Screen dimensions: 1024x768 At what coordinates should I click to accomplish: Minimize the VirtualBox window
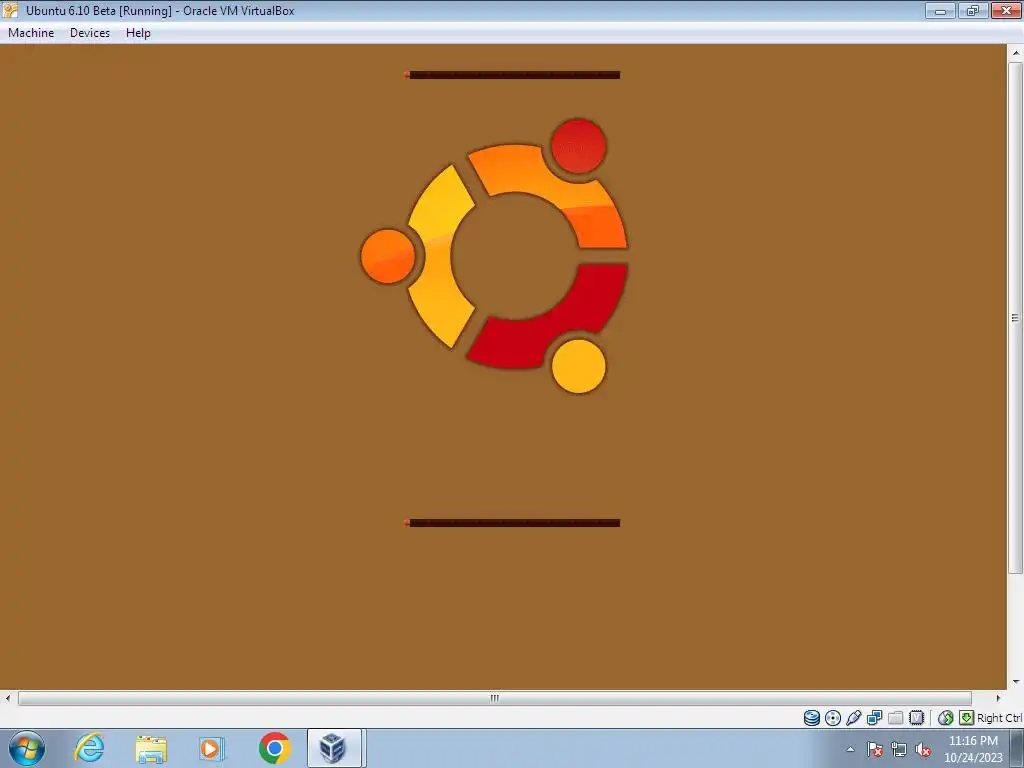point(940,10)
